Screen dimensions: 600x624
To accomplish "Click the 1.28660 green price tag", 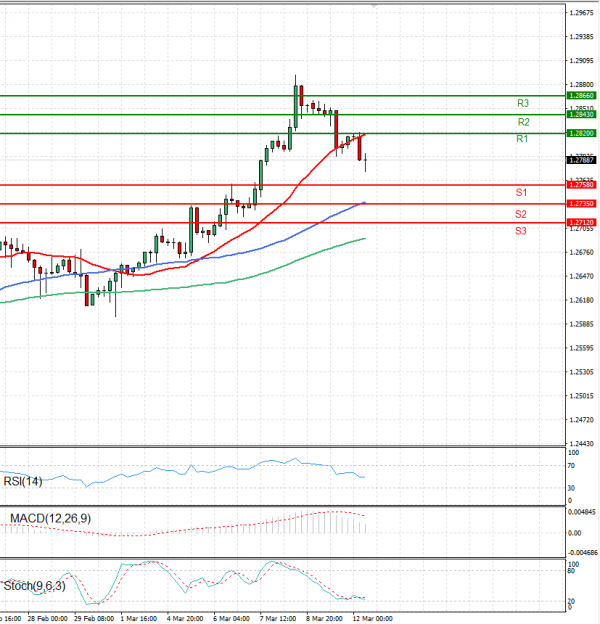I will (581, 96).
